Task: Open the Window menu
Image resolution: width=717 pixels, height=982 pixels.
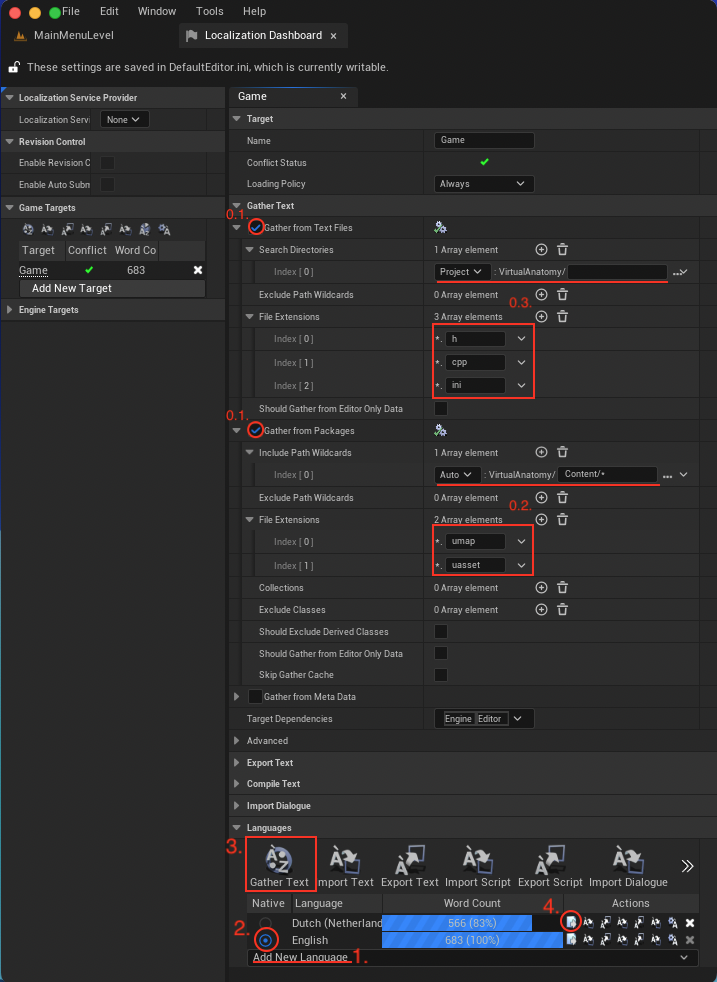Action: [157, 11]
